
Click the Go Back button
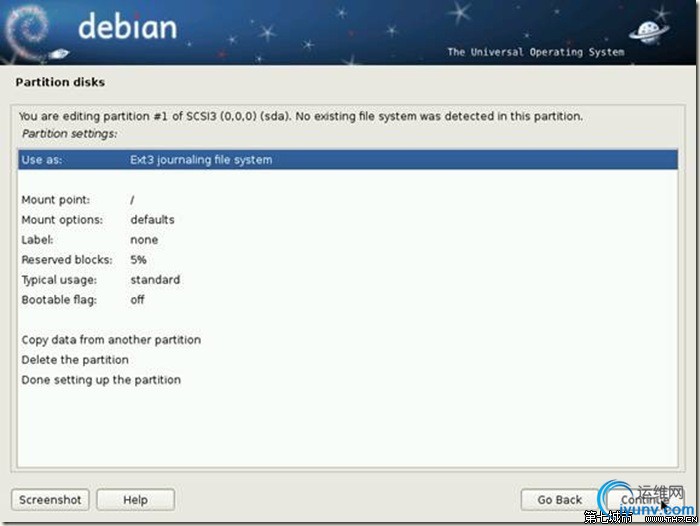pyautogui.click(x=559, y=500)
